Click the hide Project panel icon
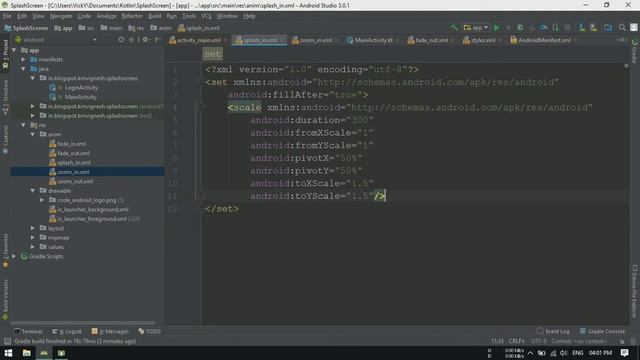 click(157, 40)
